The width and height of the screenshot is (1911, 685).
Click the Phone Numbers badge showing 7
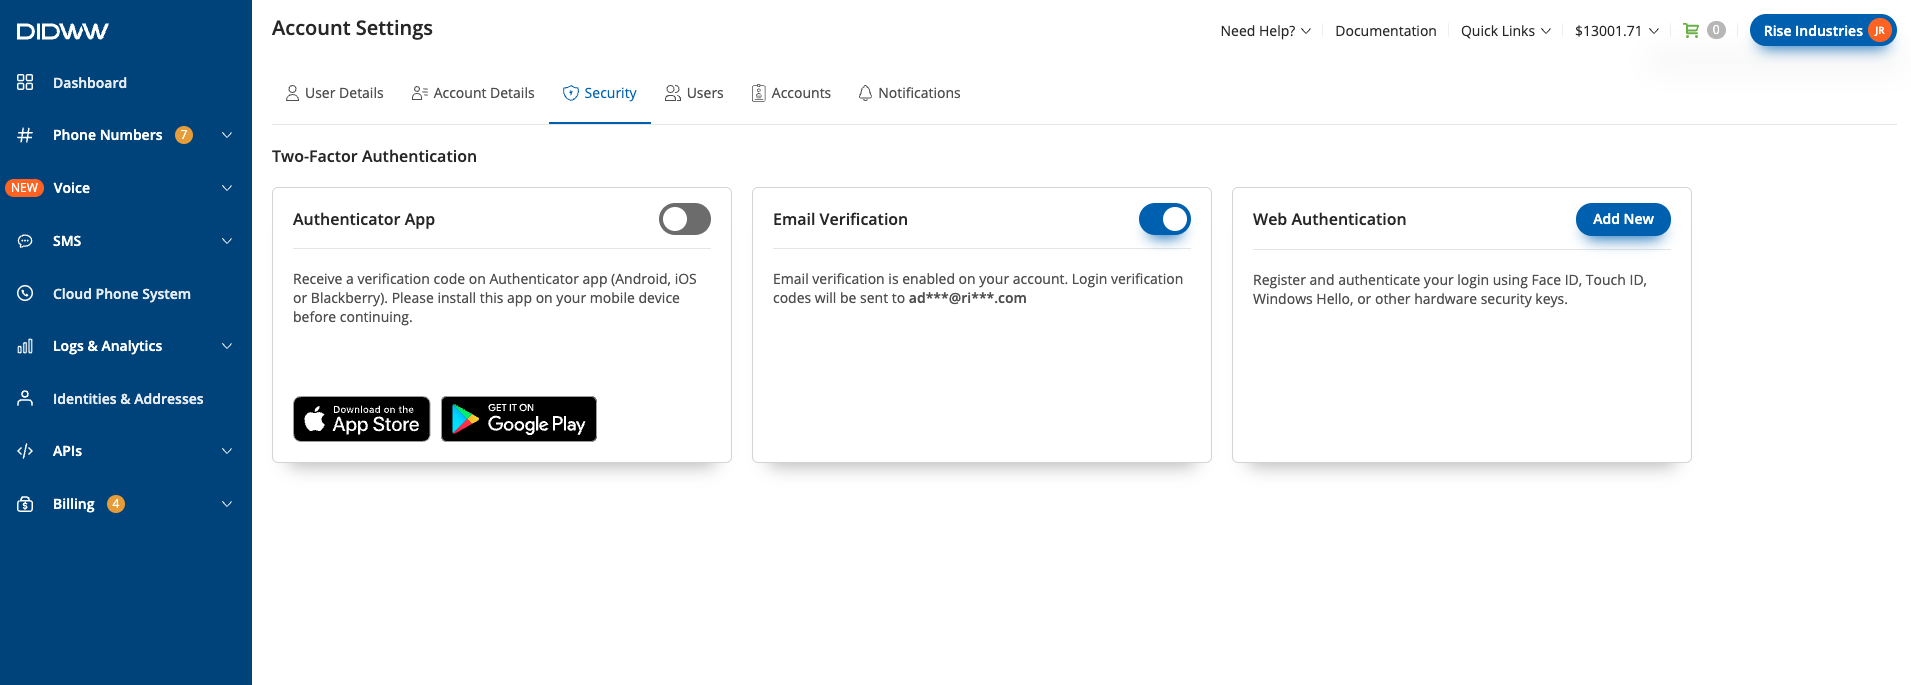(184, 135)
